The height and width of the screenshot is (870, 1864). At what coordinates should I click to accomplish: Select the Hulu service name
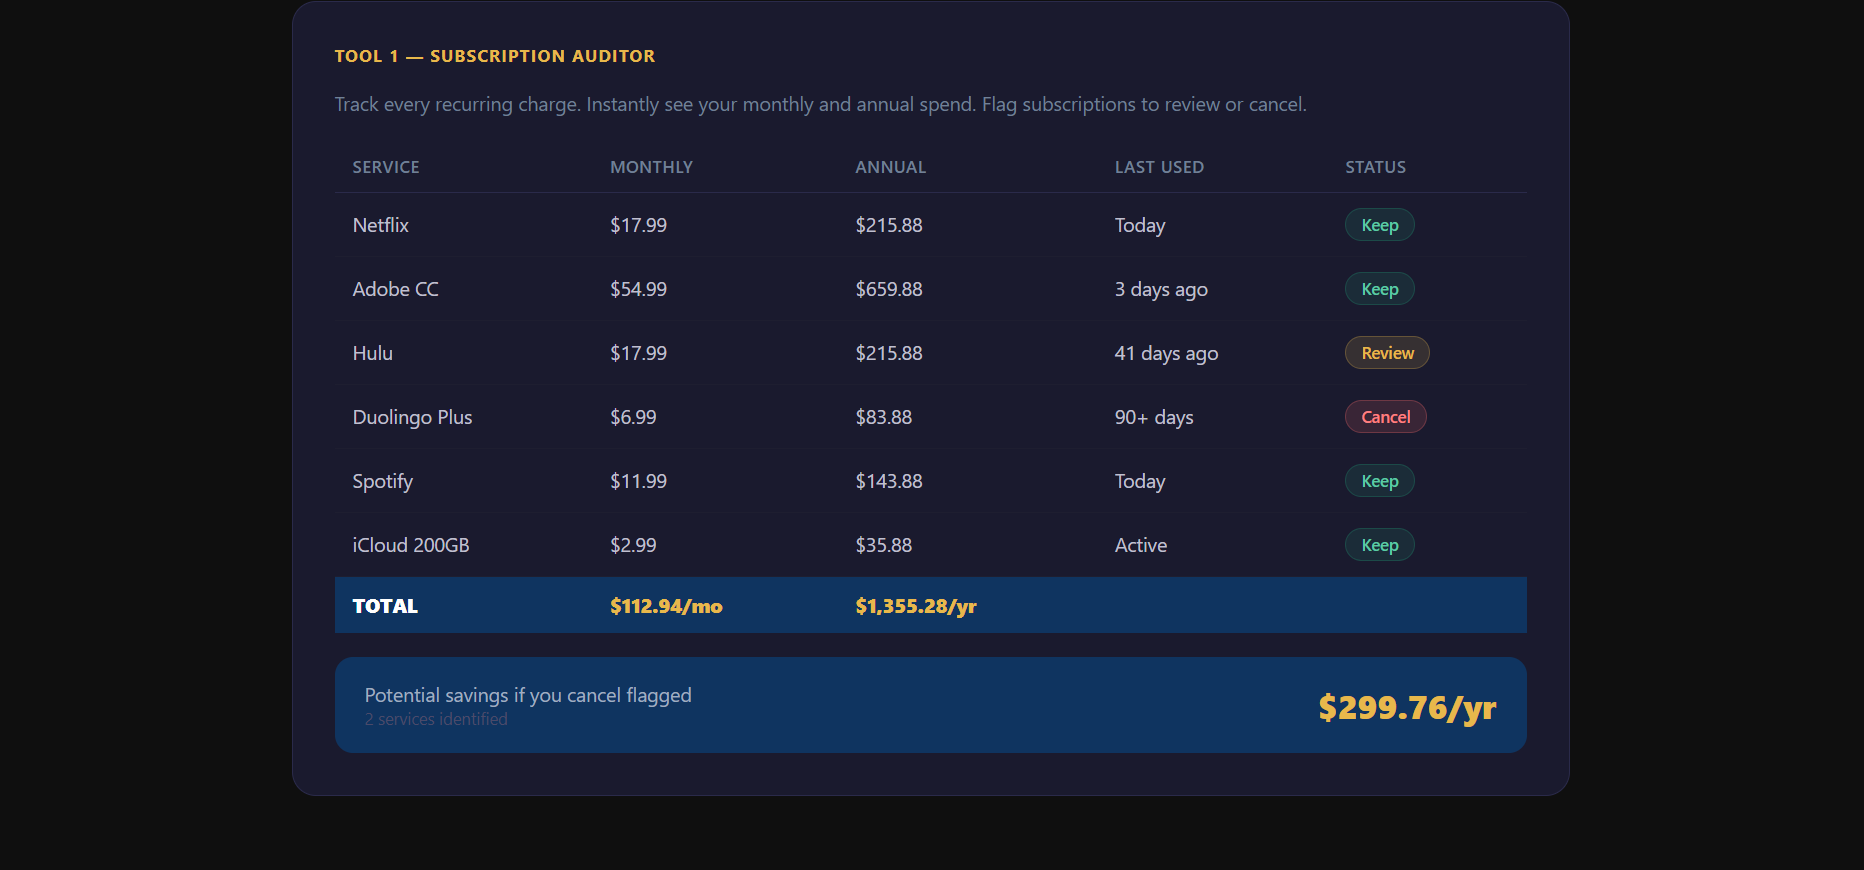[x=372, y=353]
